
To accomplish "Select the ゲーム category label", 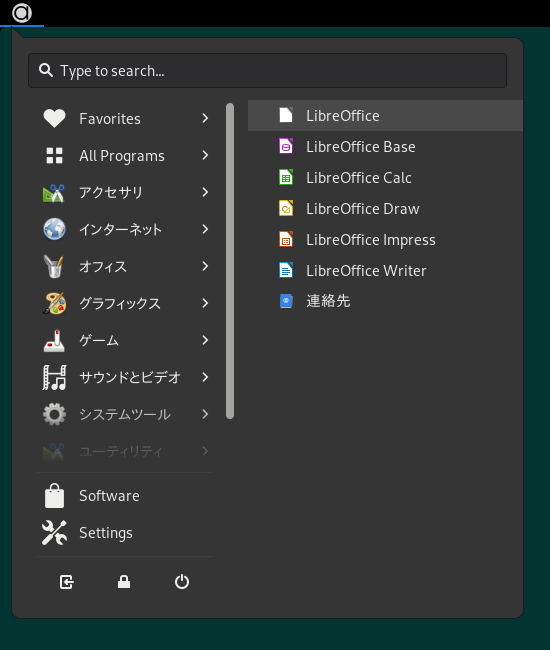I will [99, 340].
